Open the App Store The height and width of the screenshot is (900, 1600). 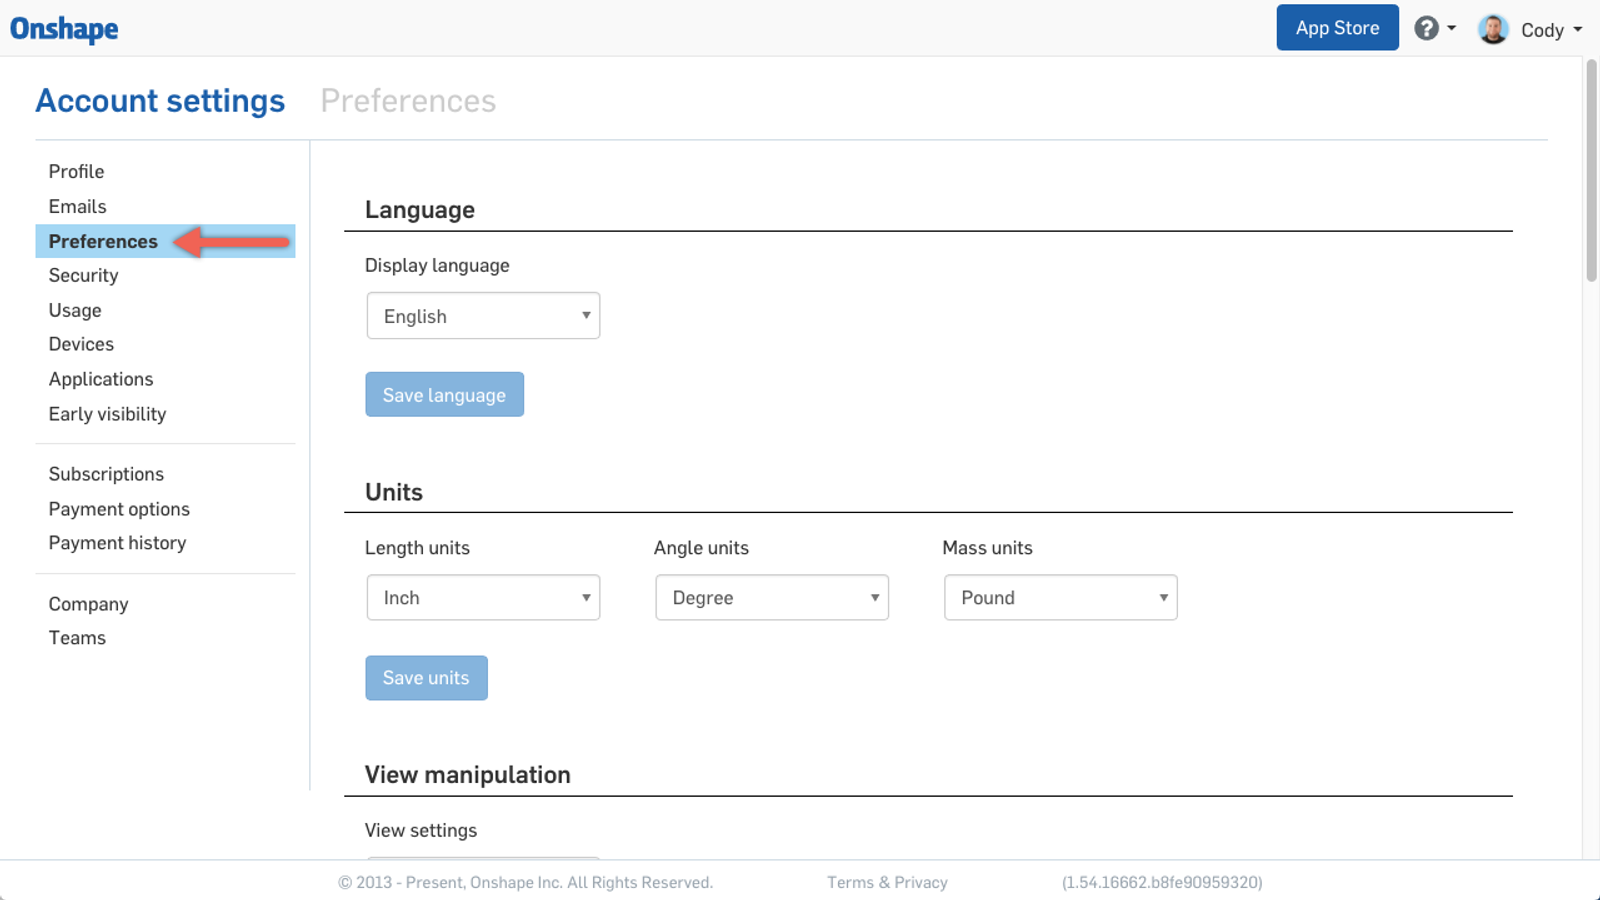click(x=1337, y=28)
